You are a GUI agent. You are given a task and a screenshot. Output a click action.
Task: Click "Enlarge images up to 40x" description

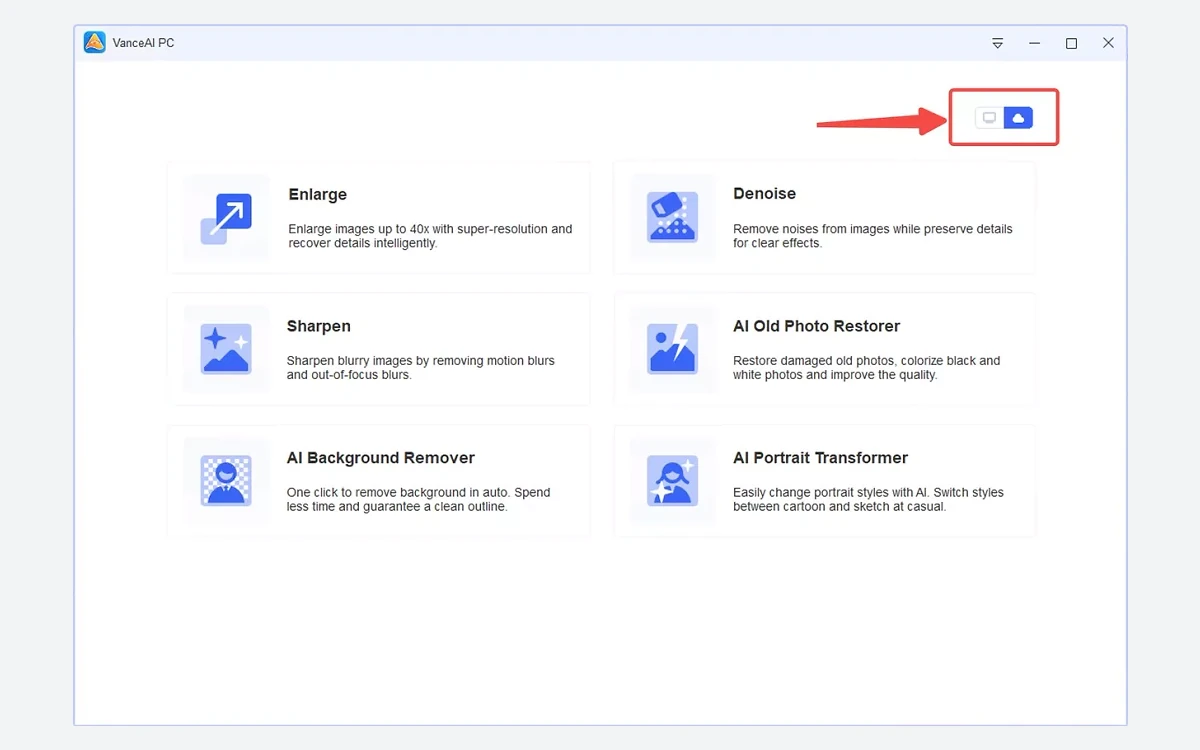[x=431, y=236]
